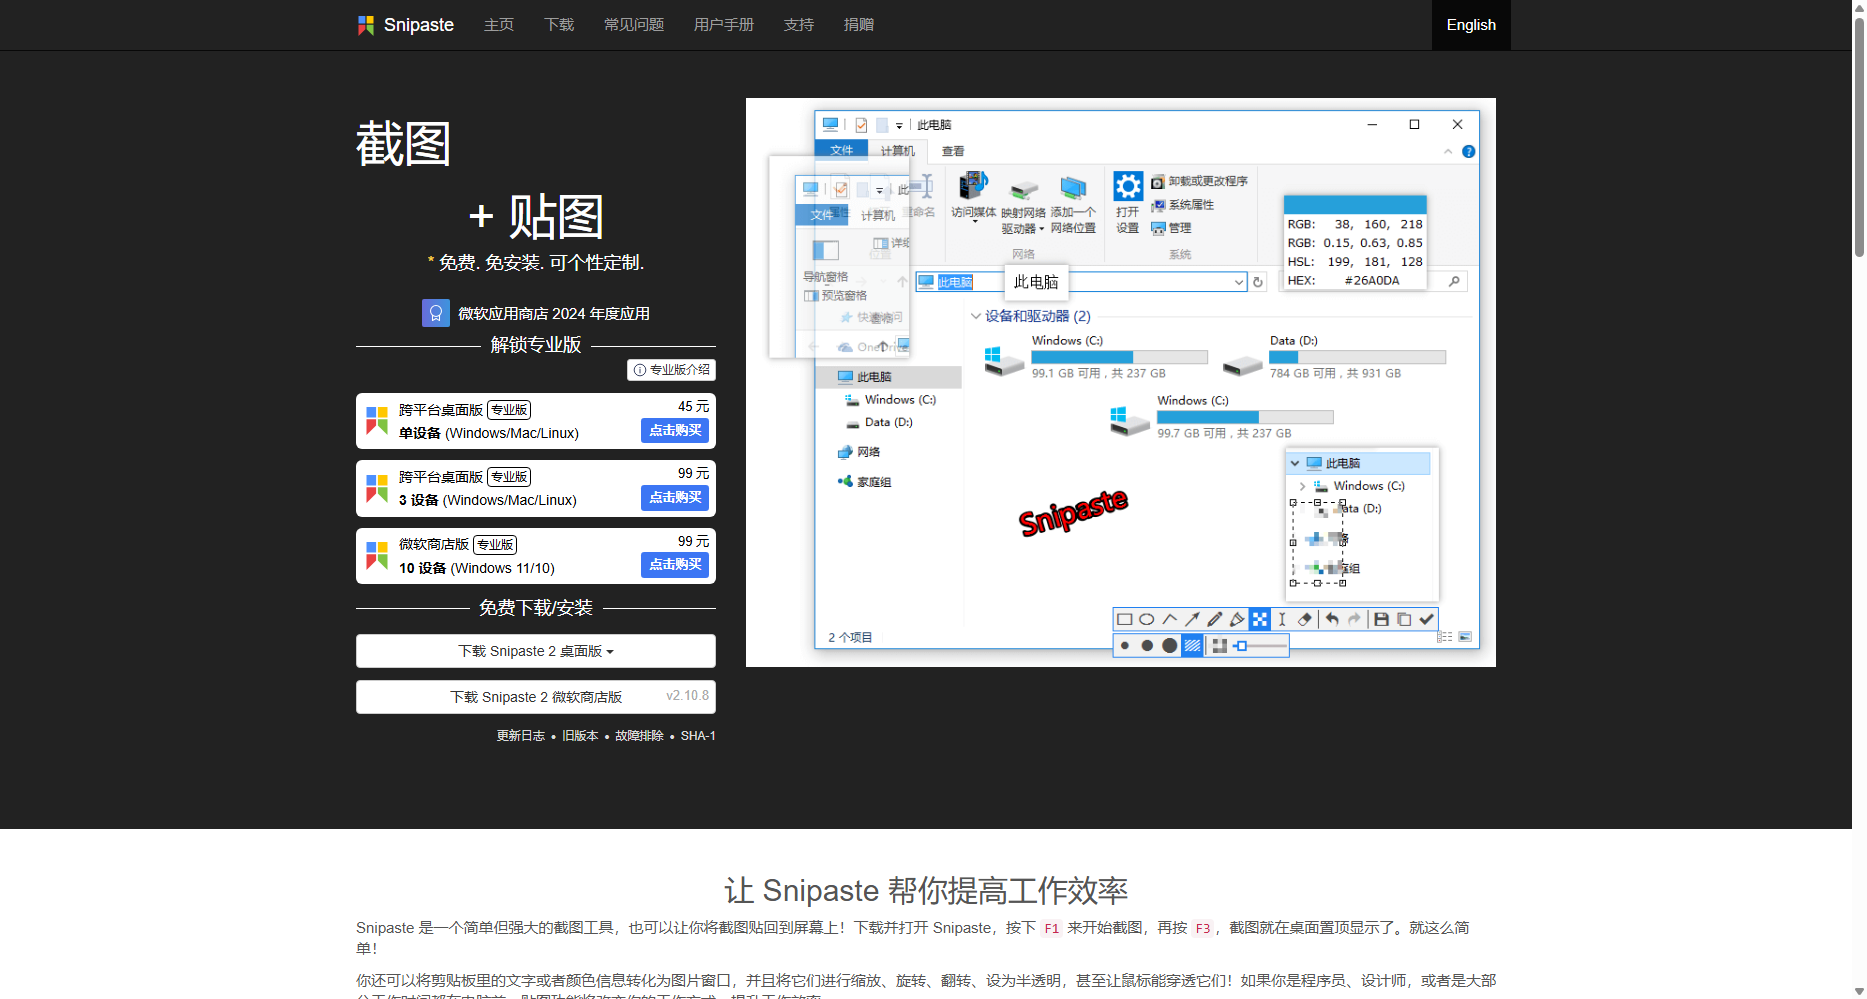Click the copy-to-clipboard icon in the demo toolbar
1867x999 pixels.
pyautogui.click(x=1404, y=619)
